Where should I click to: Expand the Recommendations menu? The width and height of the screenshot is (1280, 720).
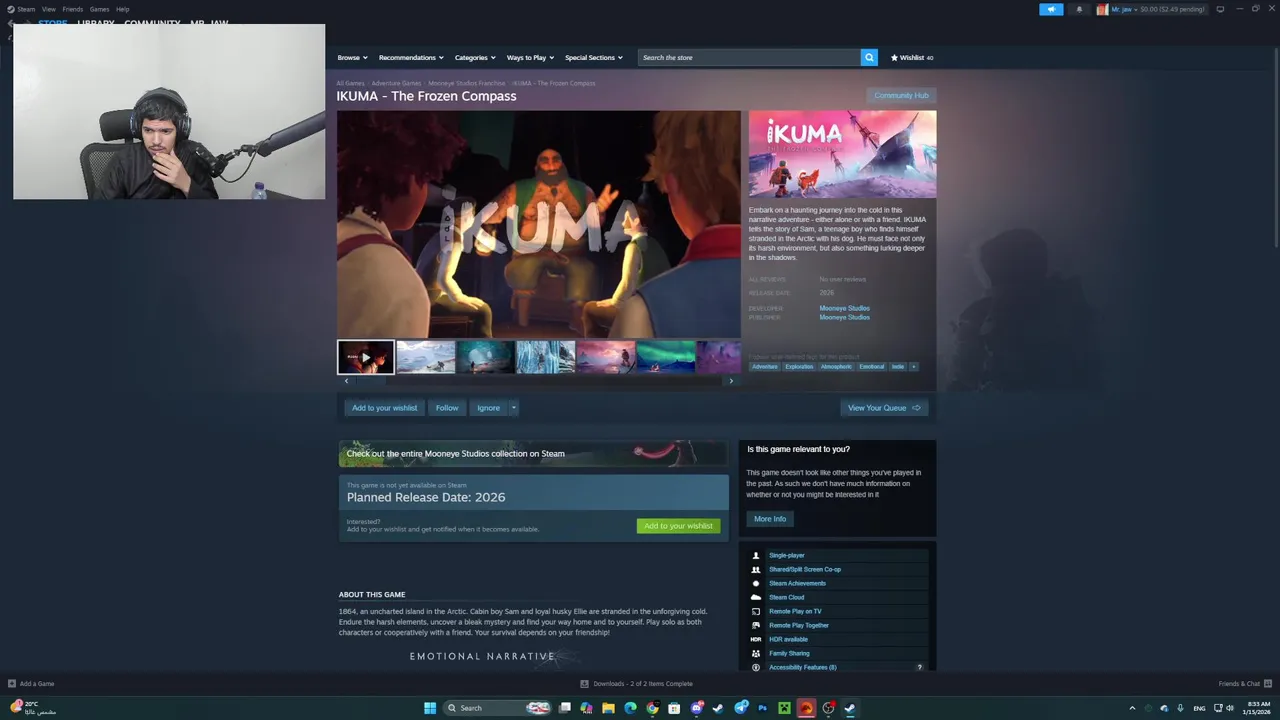coord(411,57)
